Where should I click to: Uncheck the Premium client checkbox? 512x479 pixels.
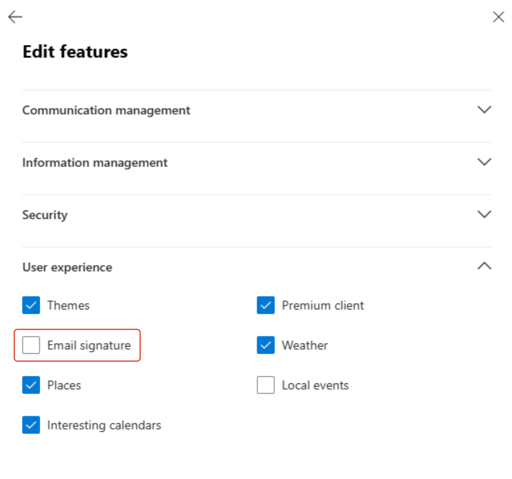tap(266, 305)
